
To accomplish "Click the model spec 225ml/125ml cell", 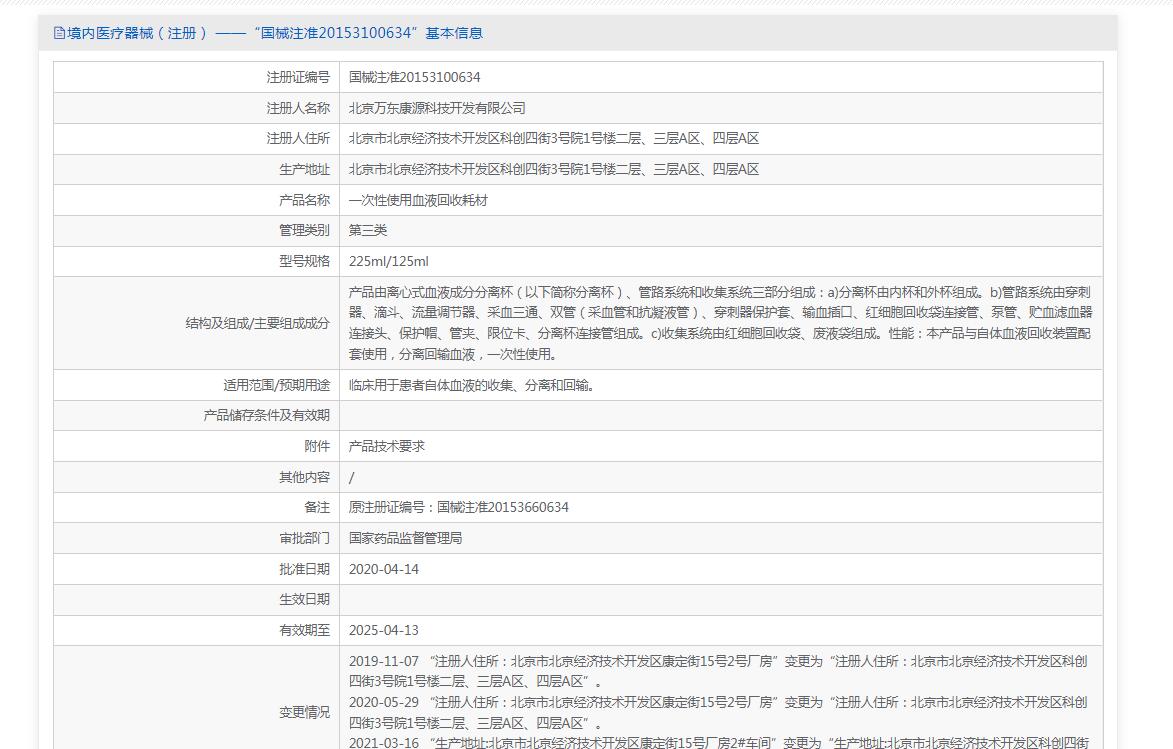I will coord(388,261).
